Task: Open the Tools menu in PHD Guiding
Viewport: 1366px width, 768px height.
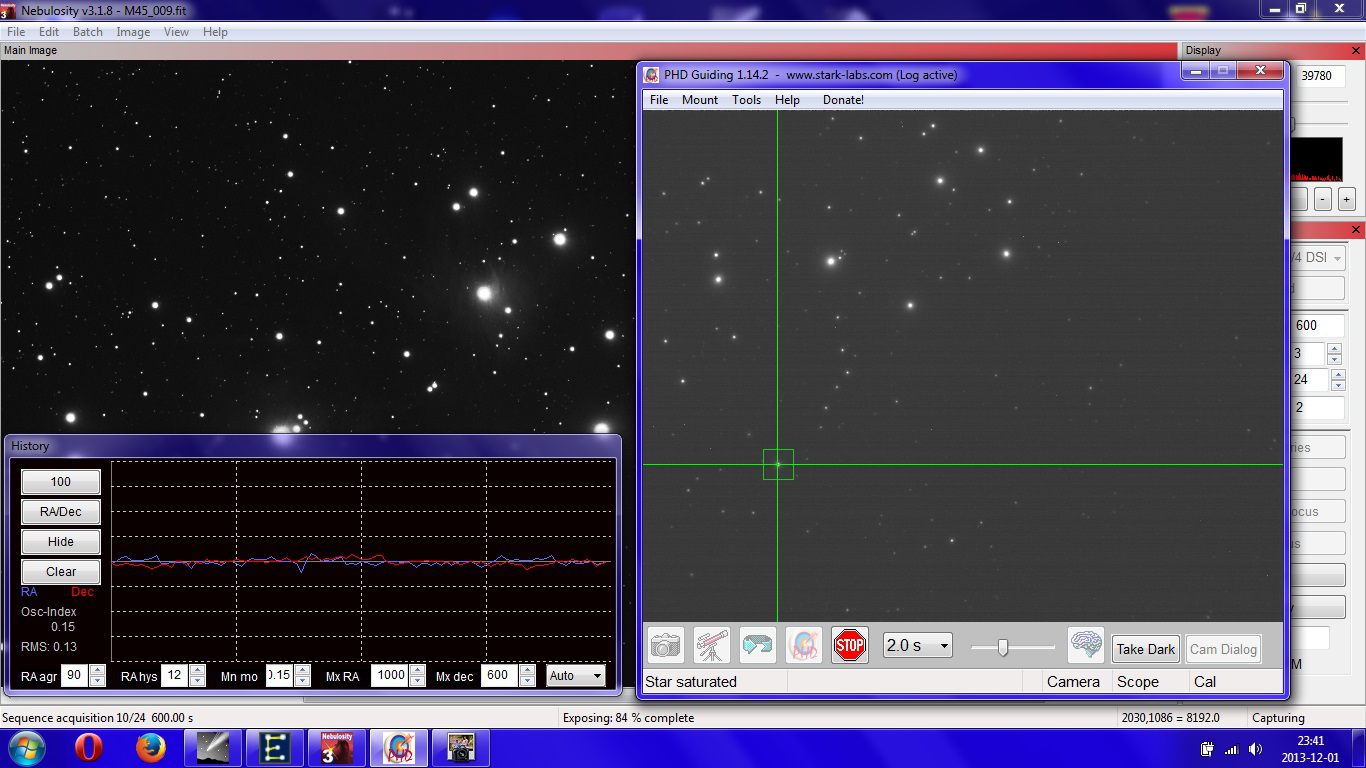Action: (746, 99)
